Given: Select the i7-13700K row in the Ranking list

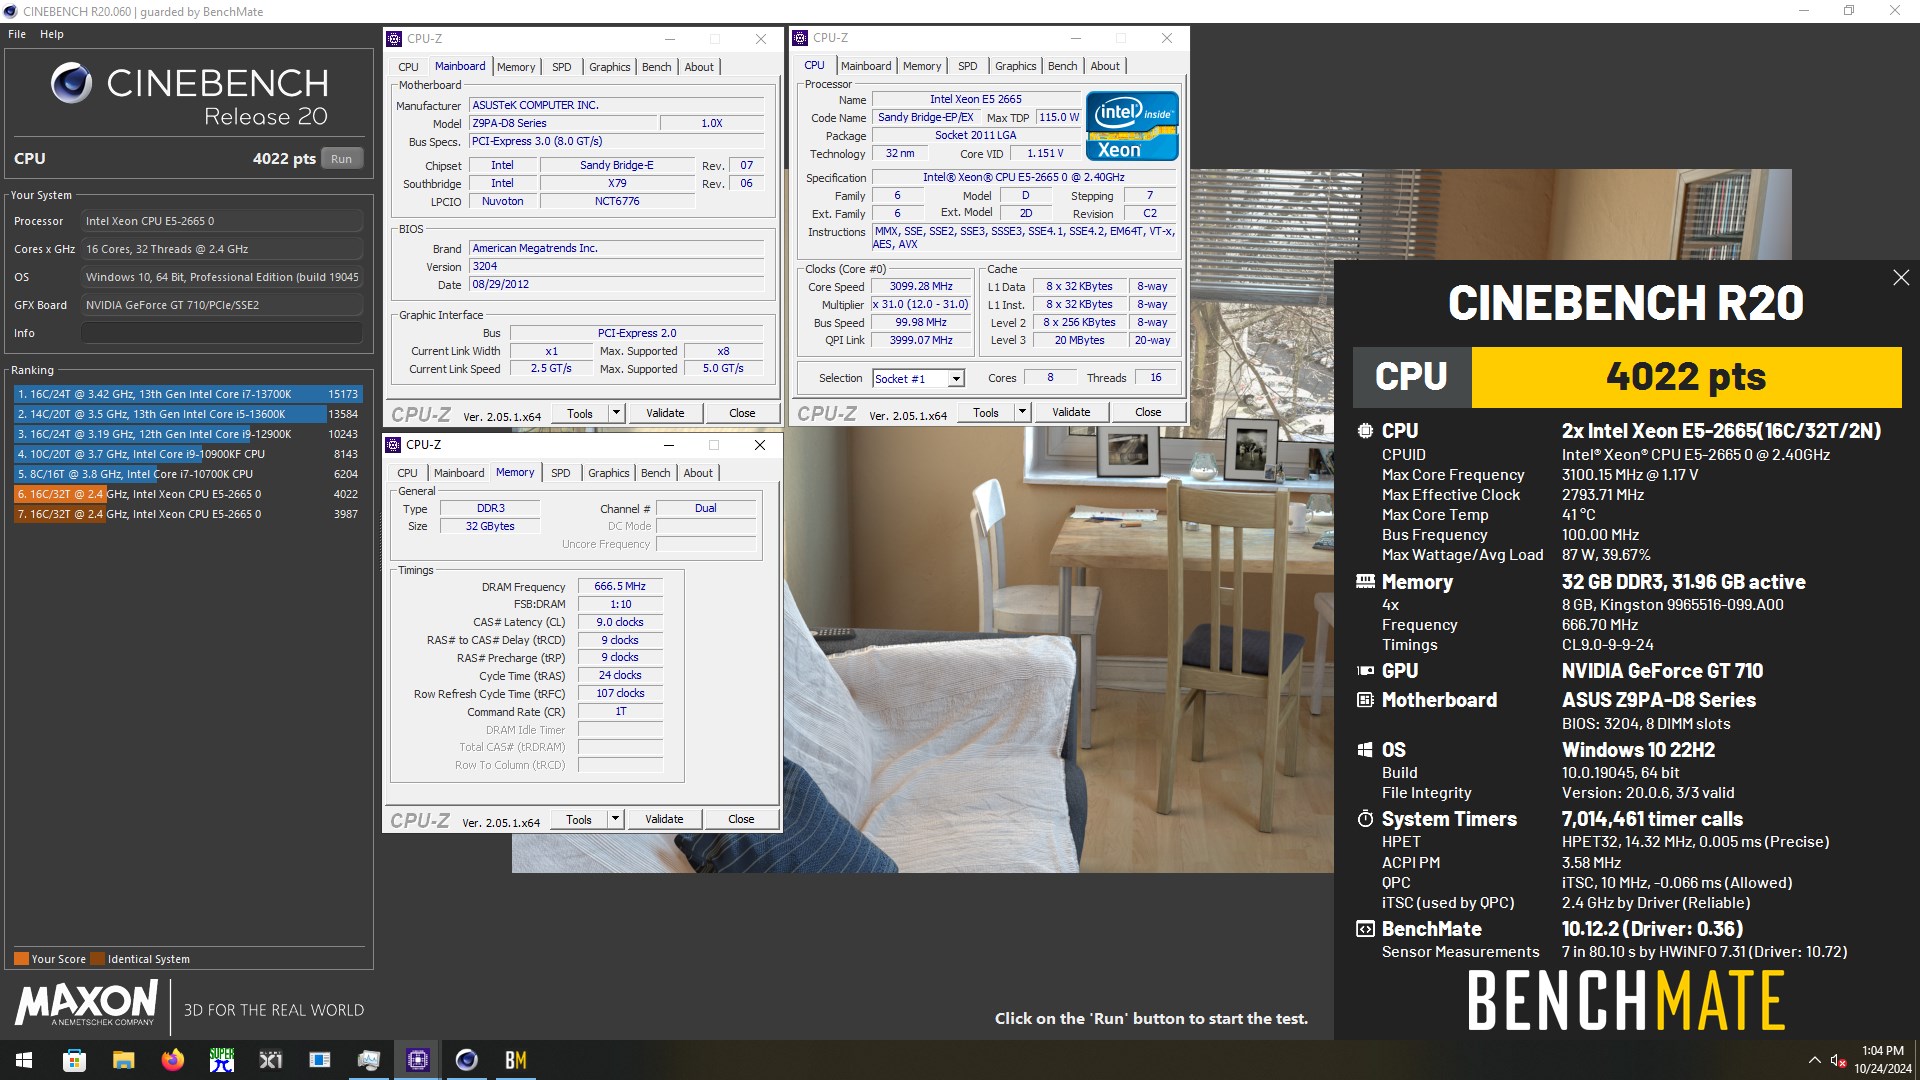Looking at the screenshot, I should point(188,394).
